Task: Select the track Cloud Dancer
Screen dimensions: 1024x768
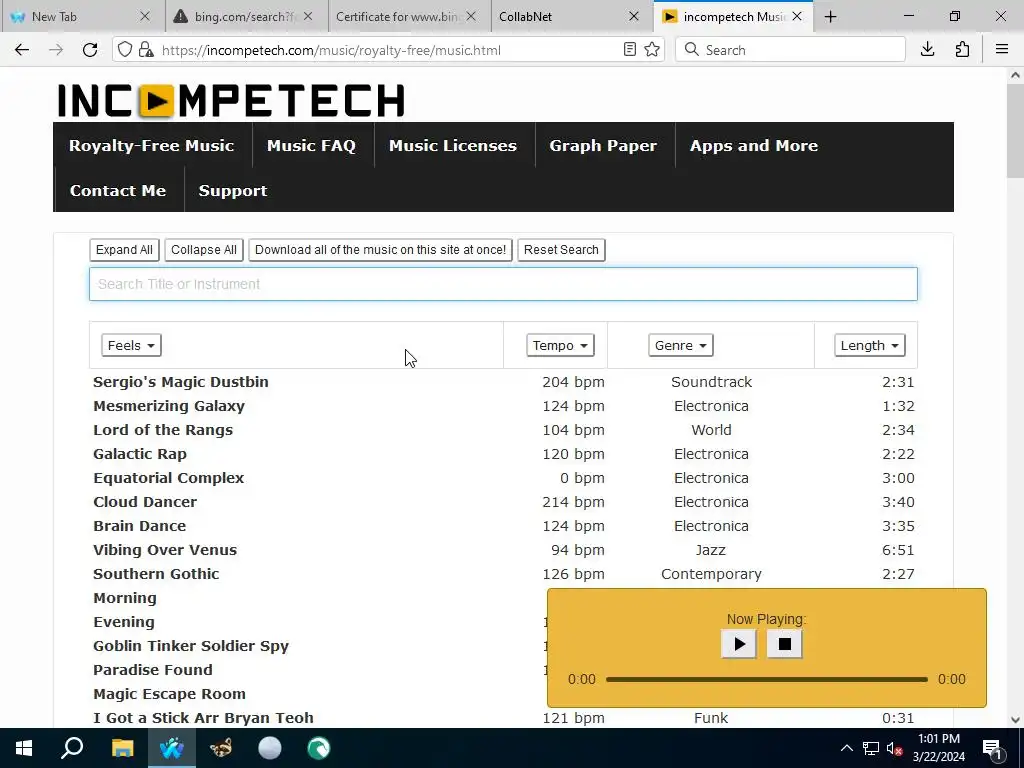Action: coord(145,502)
